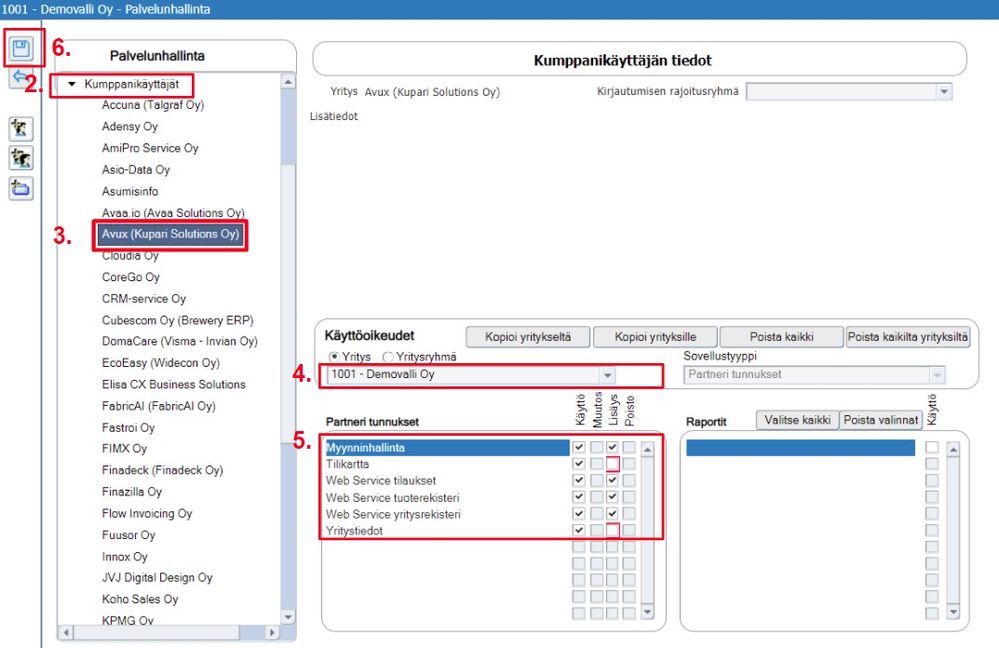The width and height of the screenshot is (999, 648).
Task: Click the Valitse kaikki button
Action: 797,420
